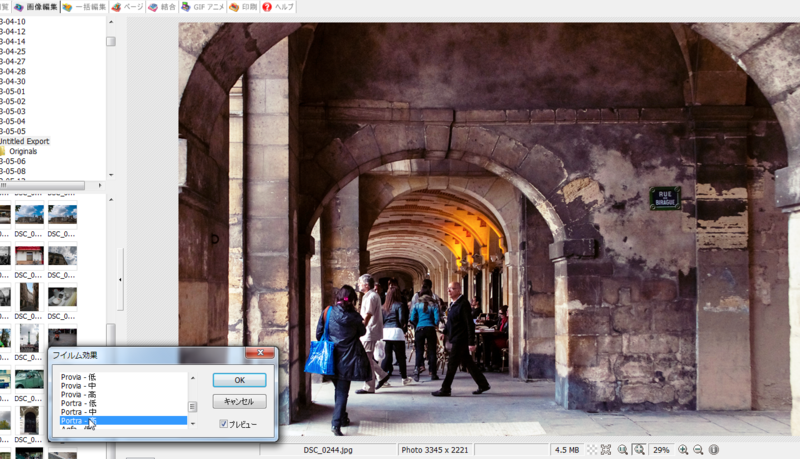Select Provia - 高 film effect
The width and height of the screenshot is (800, 459).
tap(78, 394)
